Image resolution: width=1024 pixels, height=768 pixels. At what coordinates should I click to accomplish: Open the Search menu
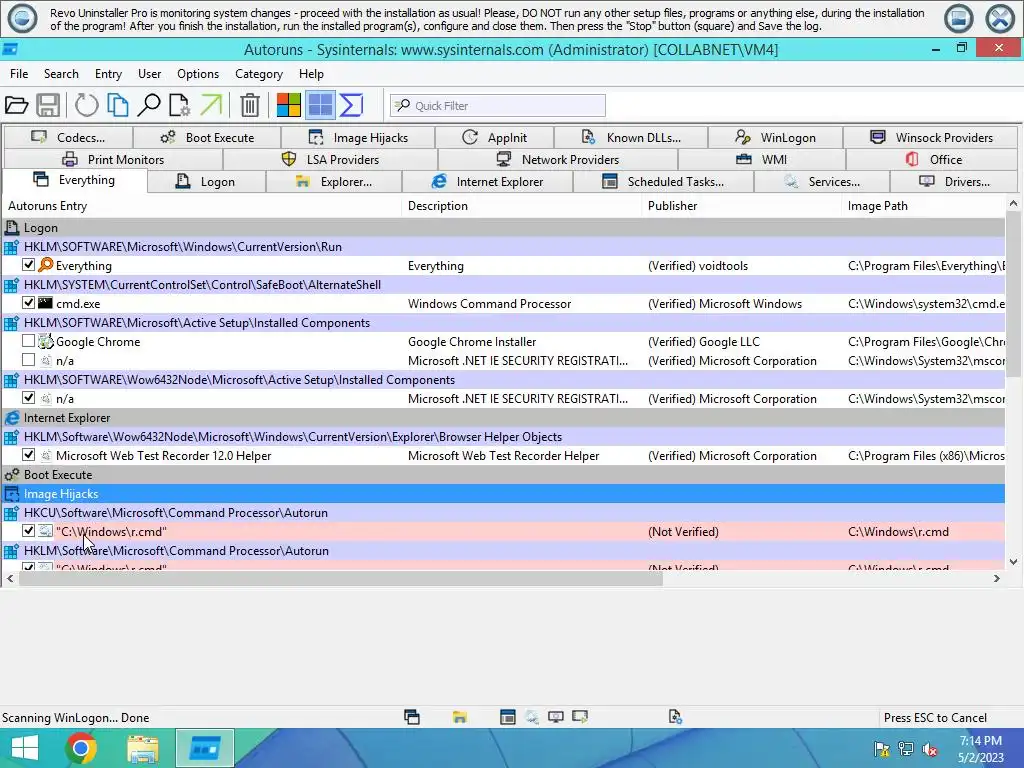[x=61, y=74]
